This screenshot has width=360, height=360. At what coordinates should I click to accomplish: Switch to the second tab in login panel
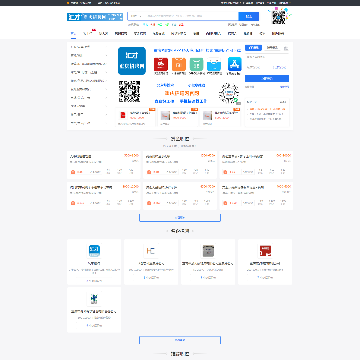pyautogui.click(x=272, y=48)
